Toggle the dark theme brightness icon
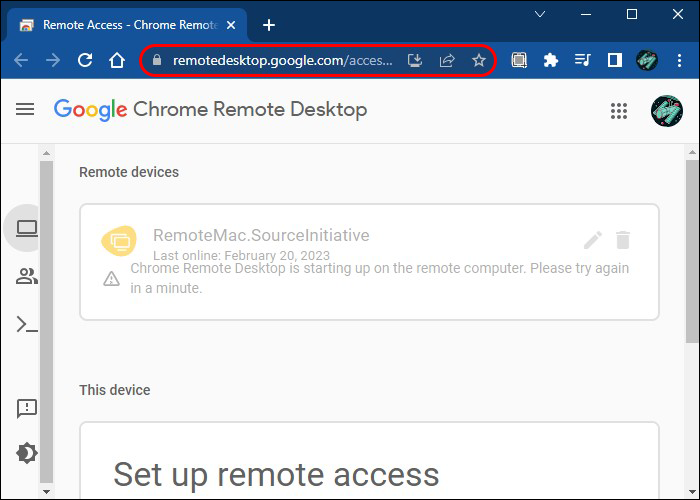 coord(27,453)
